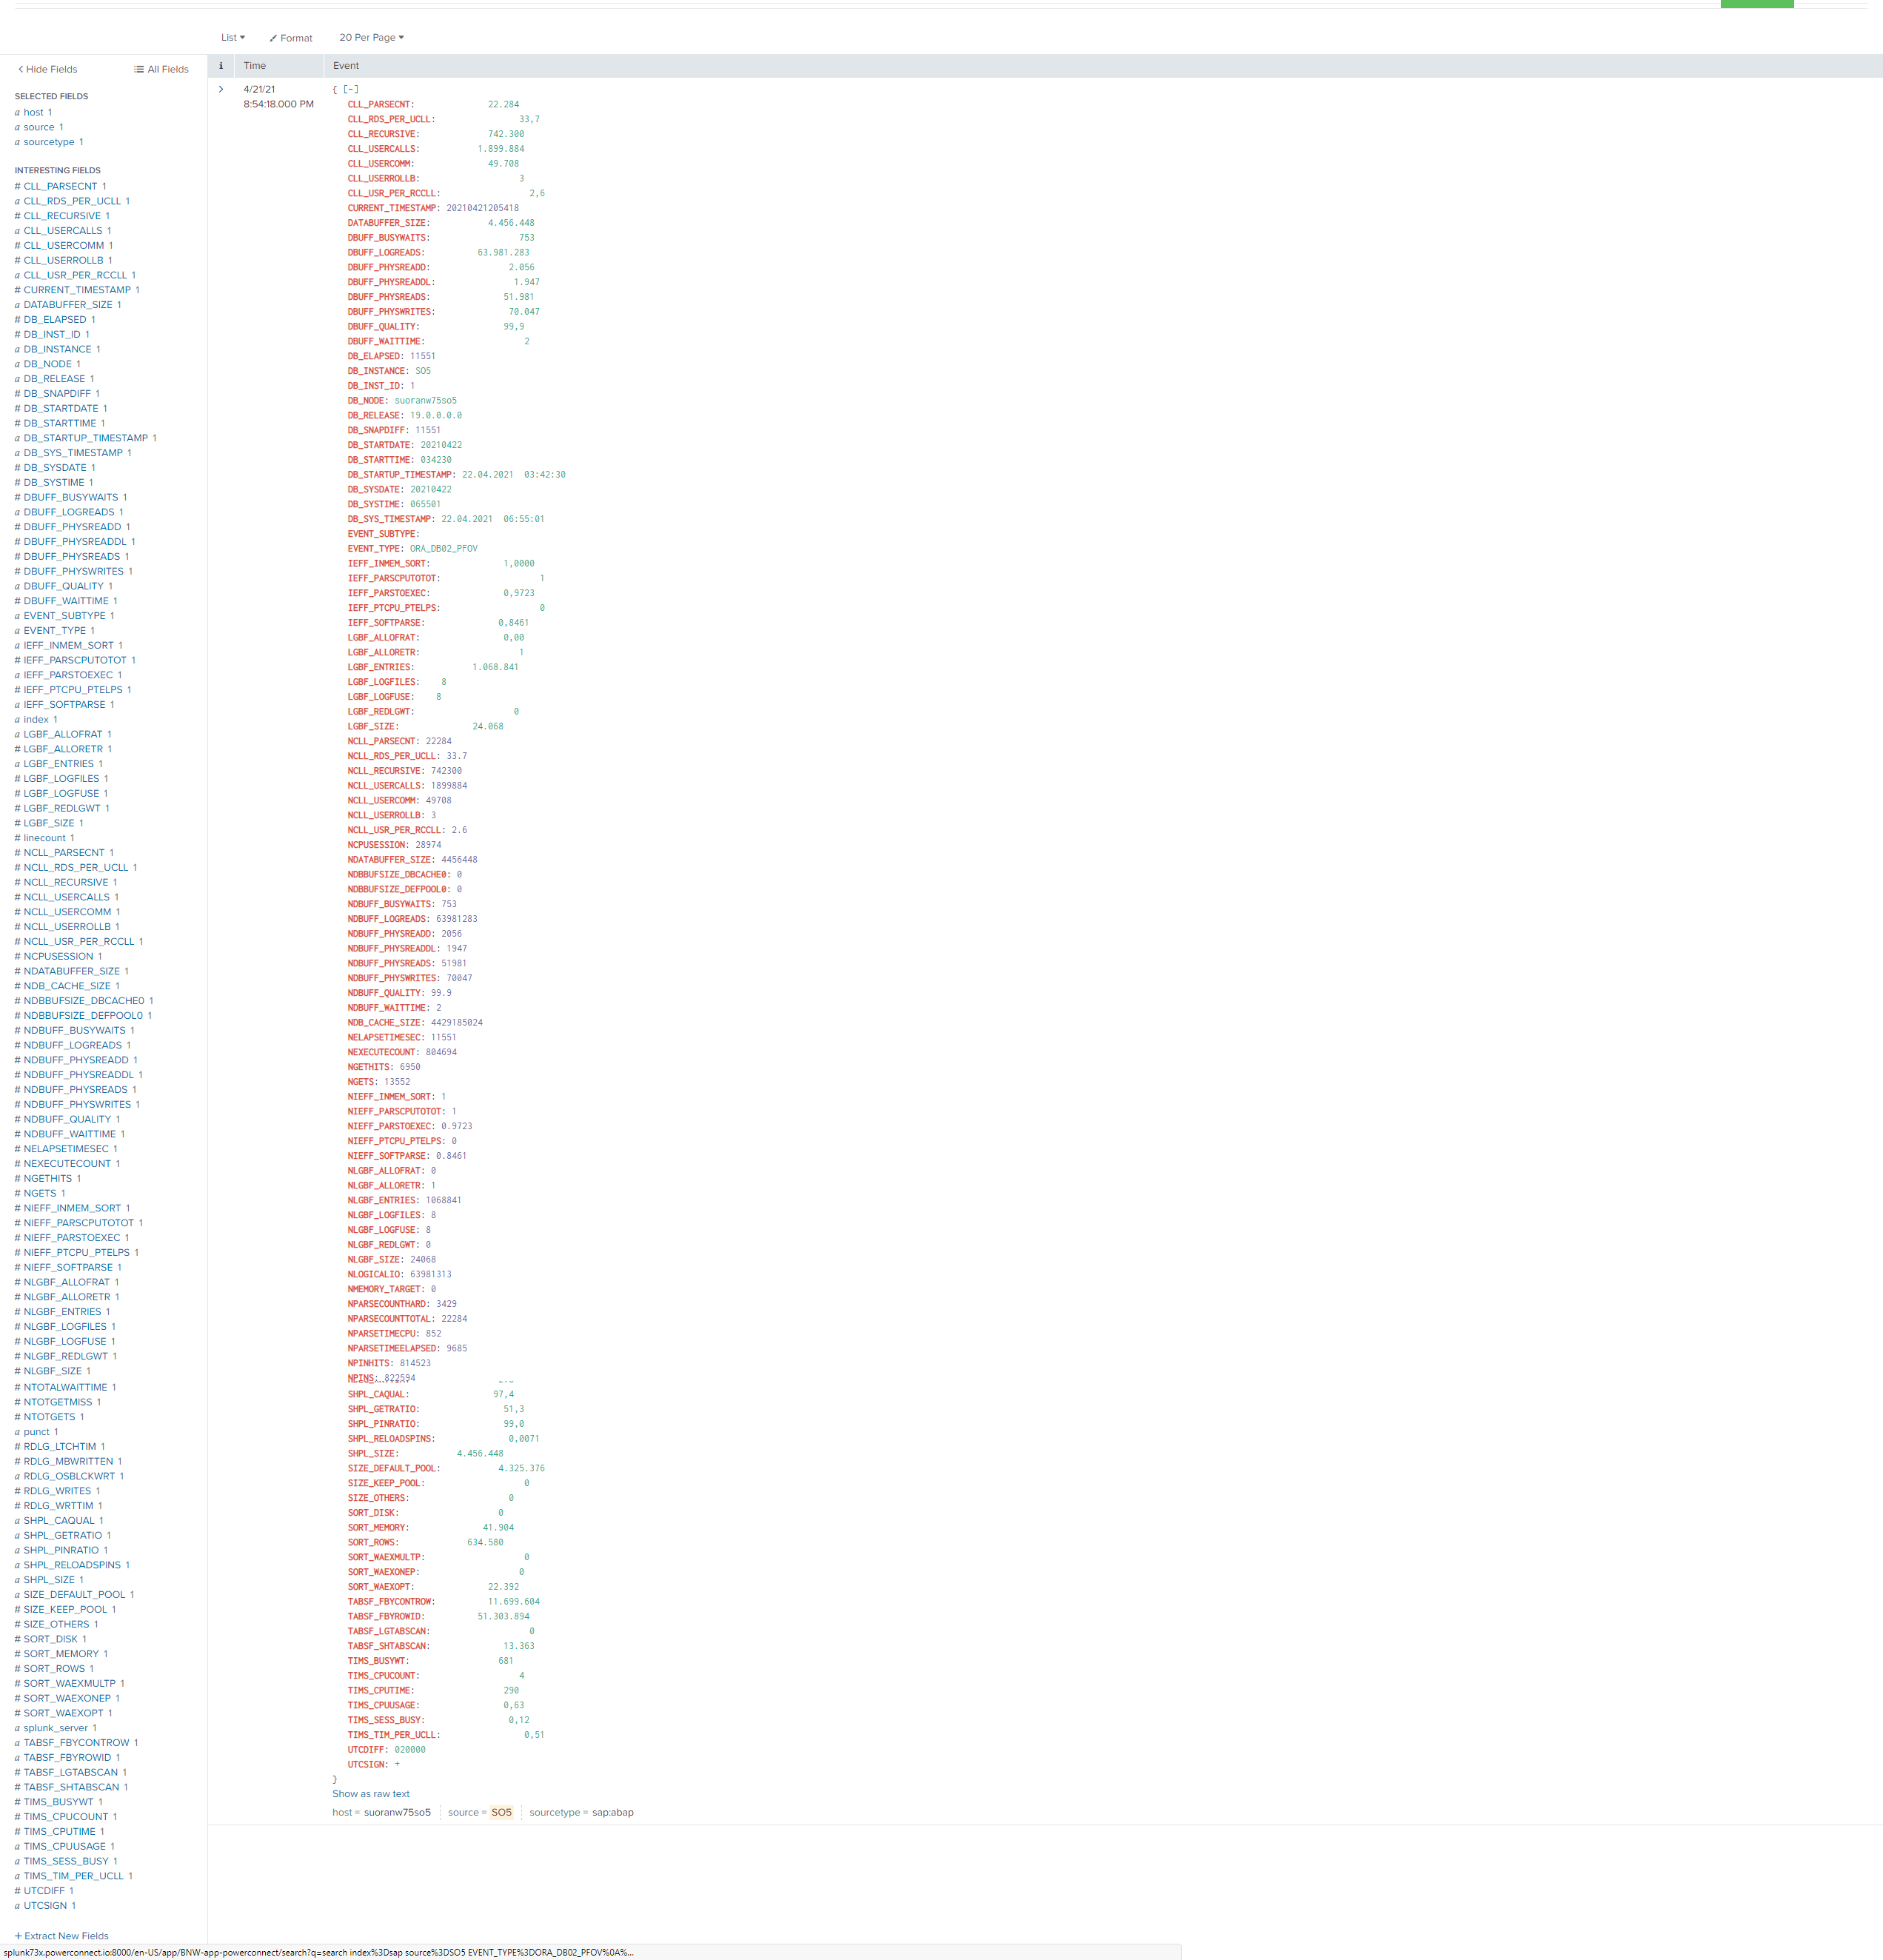Click the Time column header
The image size is (1883, 1960).
255,66
